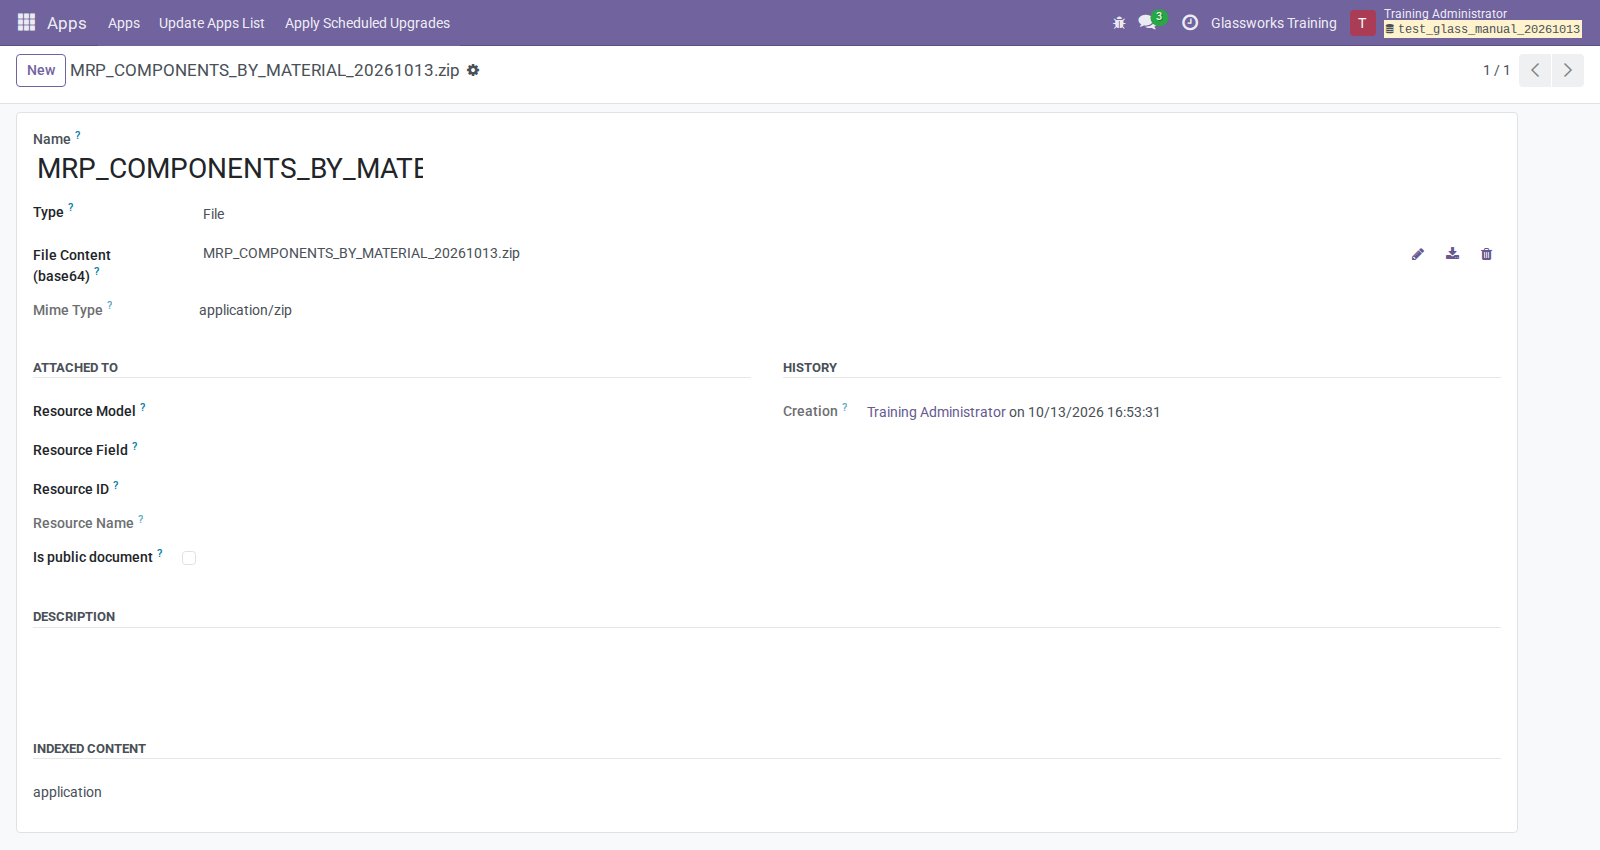Click the Name input field
The height and width of the screenshot is (850, 1600).
pyautogui.click(x=230, y=168)
